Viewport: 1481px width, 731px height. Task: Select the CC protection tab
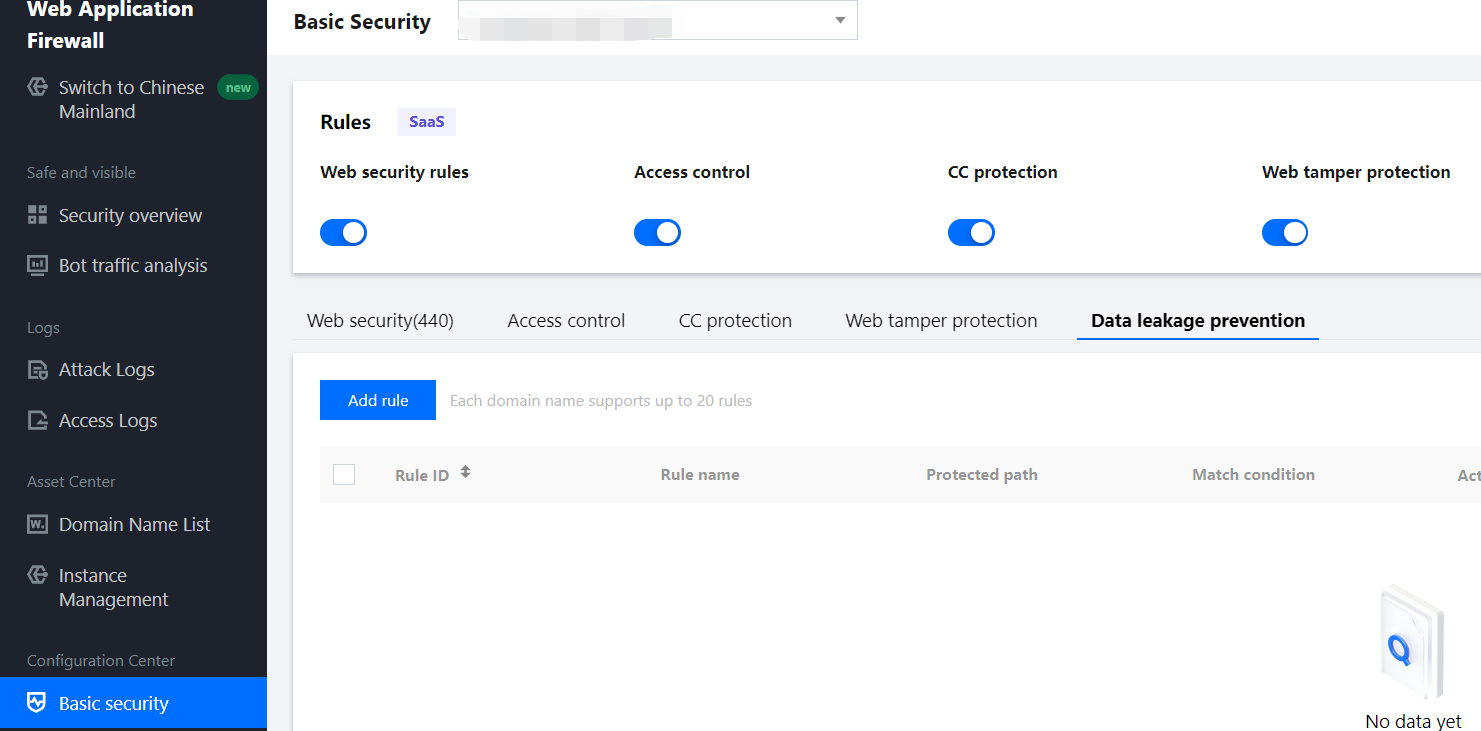coord(735,321)
